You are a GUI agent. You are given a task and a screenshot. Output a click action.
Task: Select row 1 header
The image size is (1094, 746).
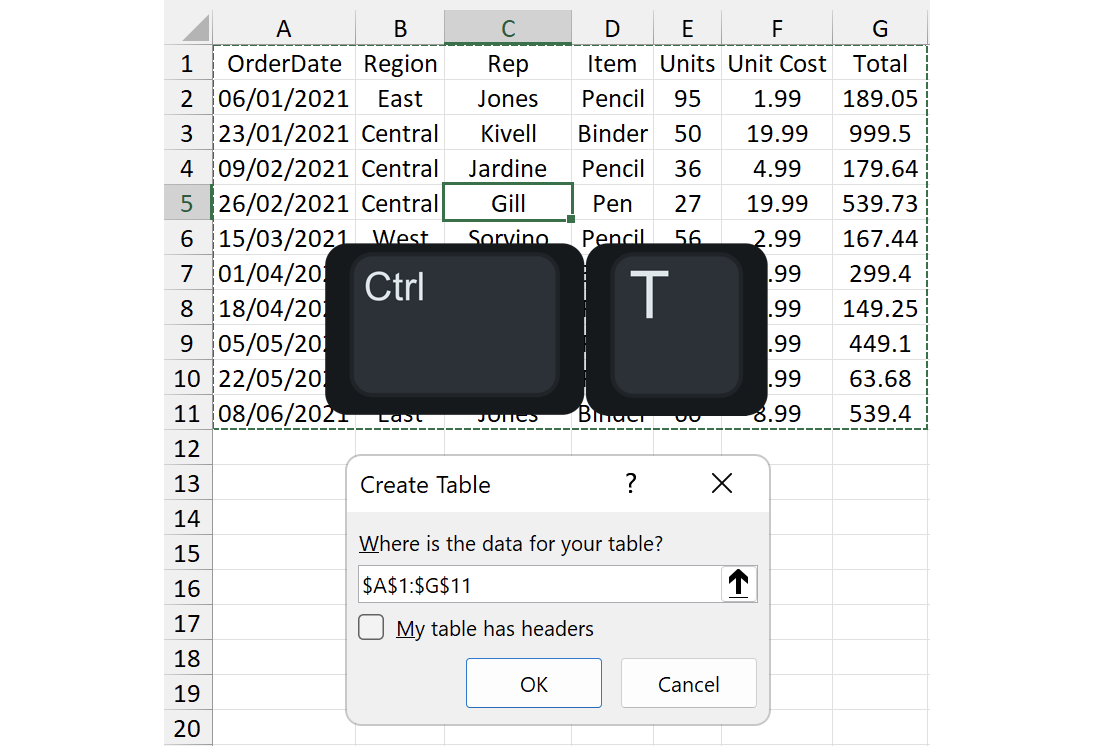187,64
